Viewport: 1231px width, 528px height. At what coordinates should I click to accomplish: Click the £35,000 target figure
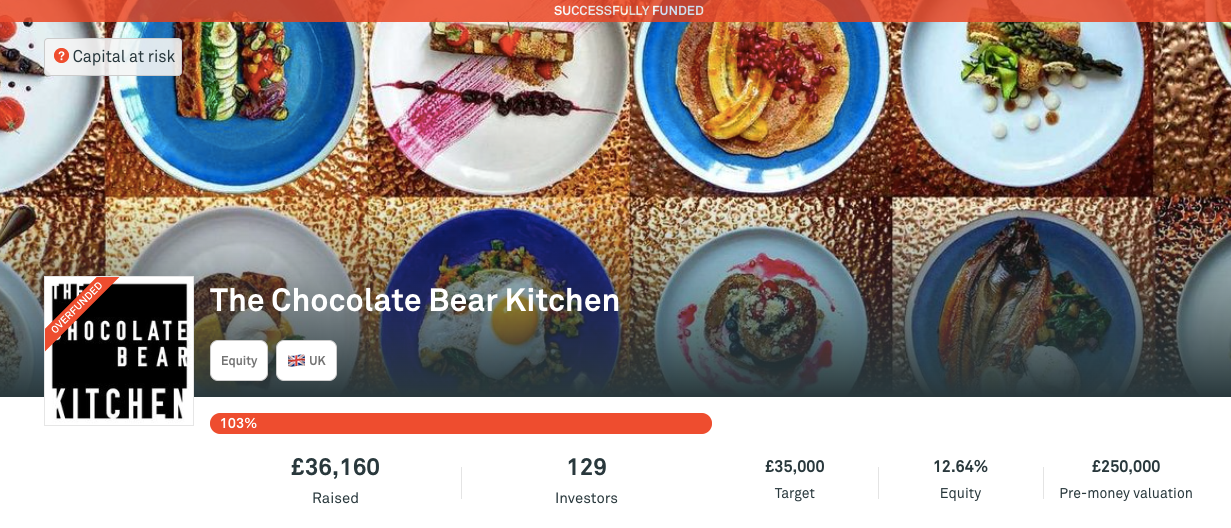[x=794, y=467]
